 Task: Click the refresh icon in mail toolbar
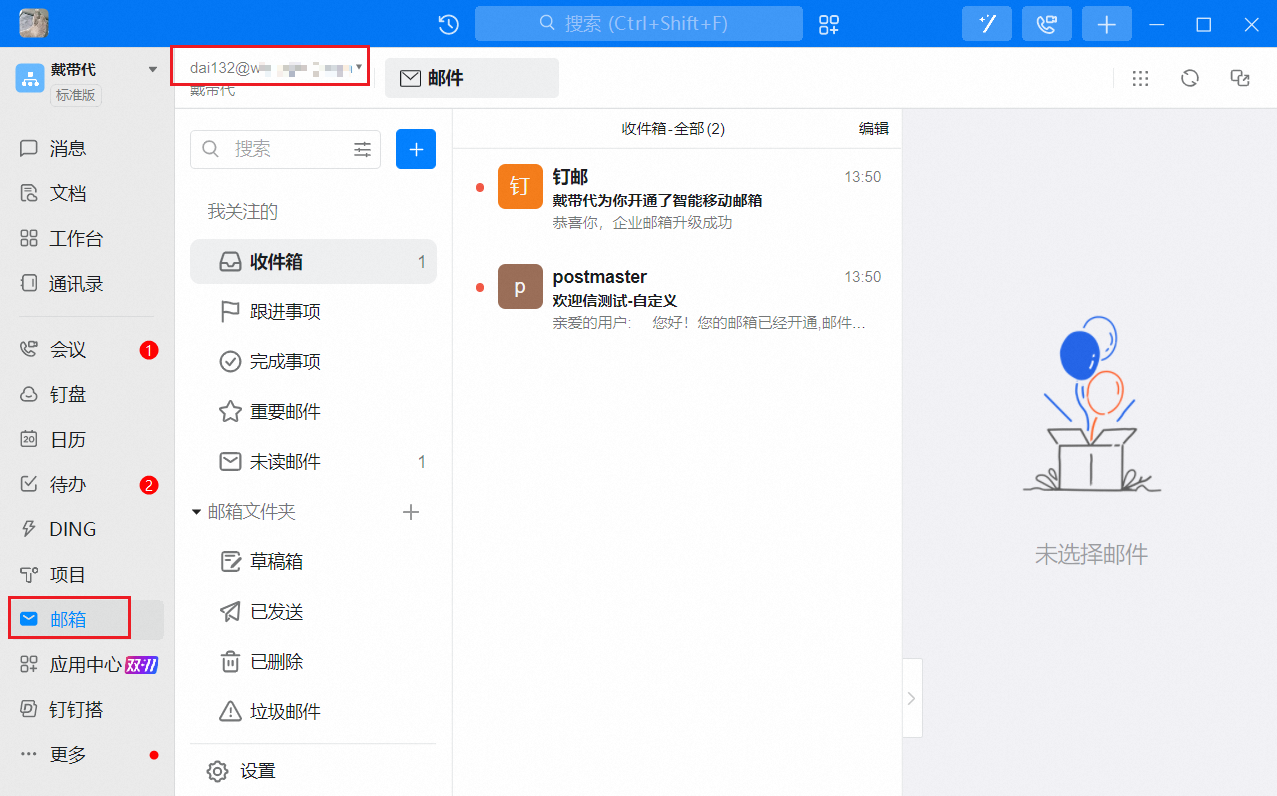pyautogui.click(x=1190, y=78)
